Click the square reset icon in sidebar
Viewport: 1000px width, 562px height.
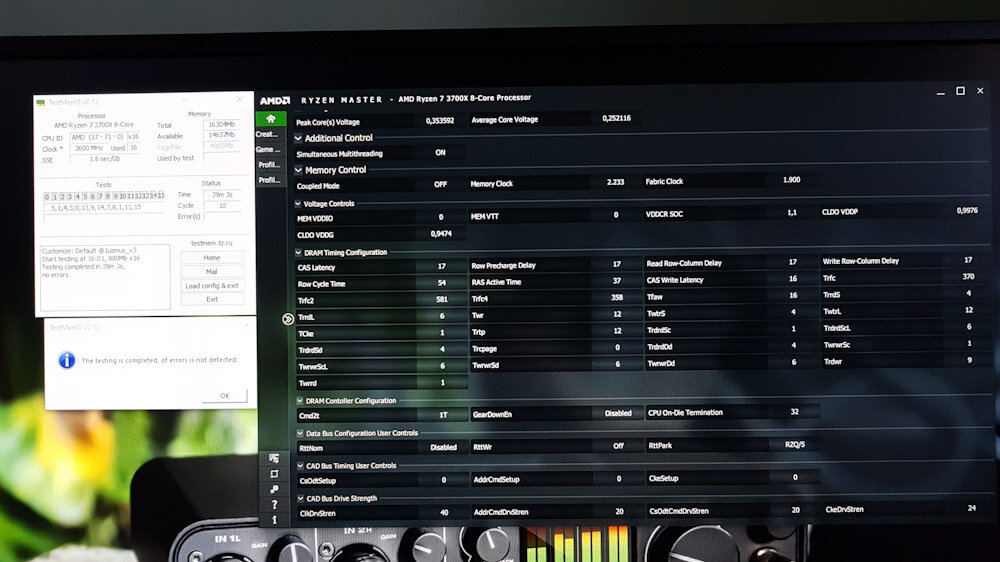[274, 474]
